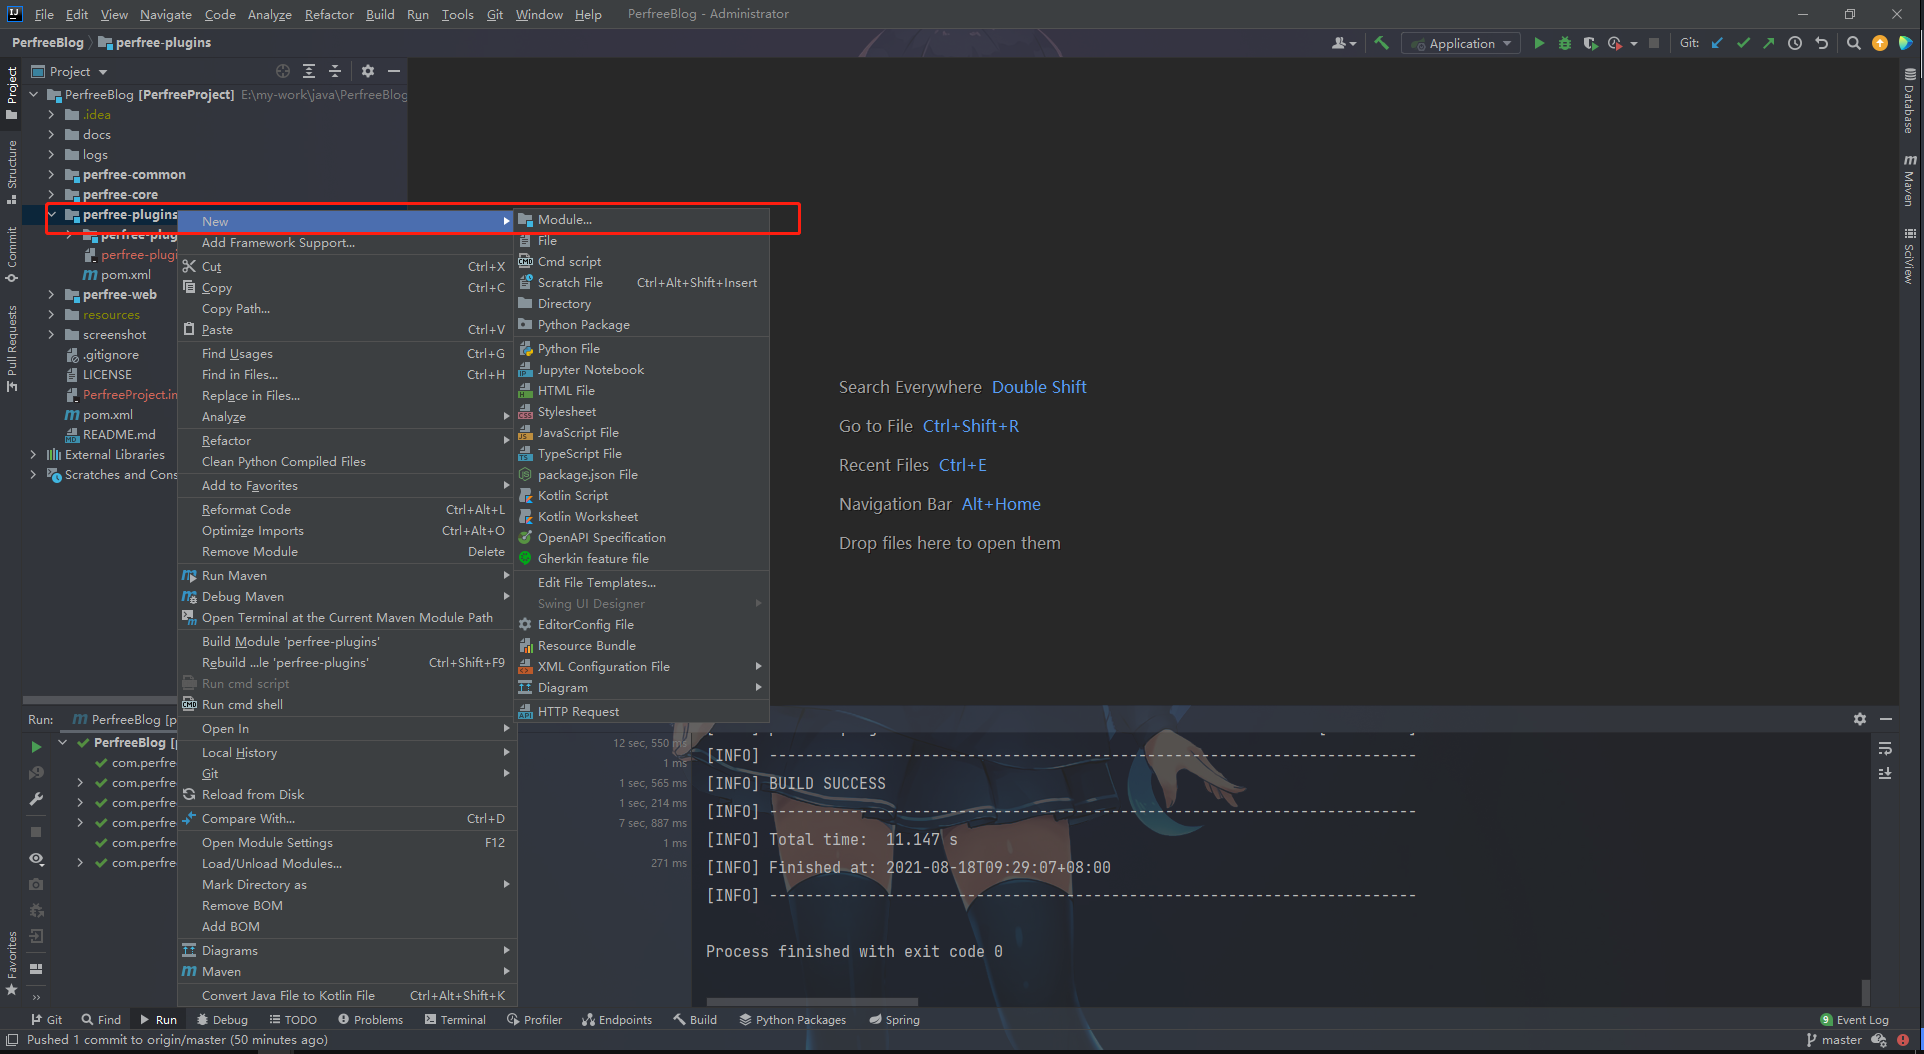Click the Git Push green arrow icon
This screenshot has height=1054, width=1924.
tap(1768, 43)
